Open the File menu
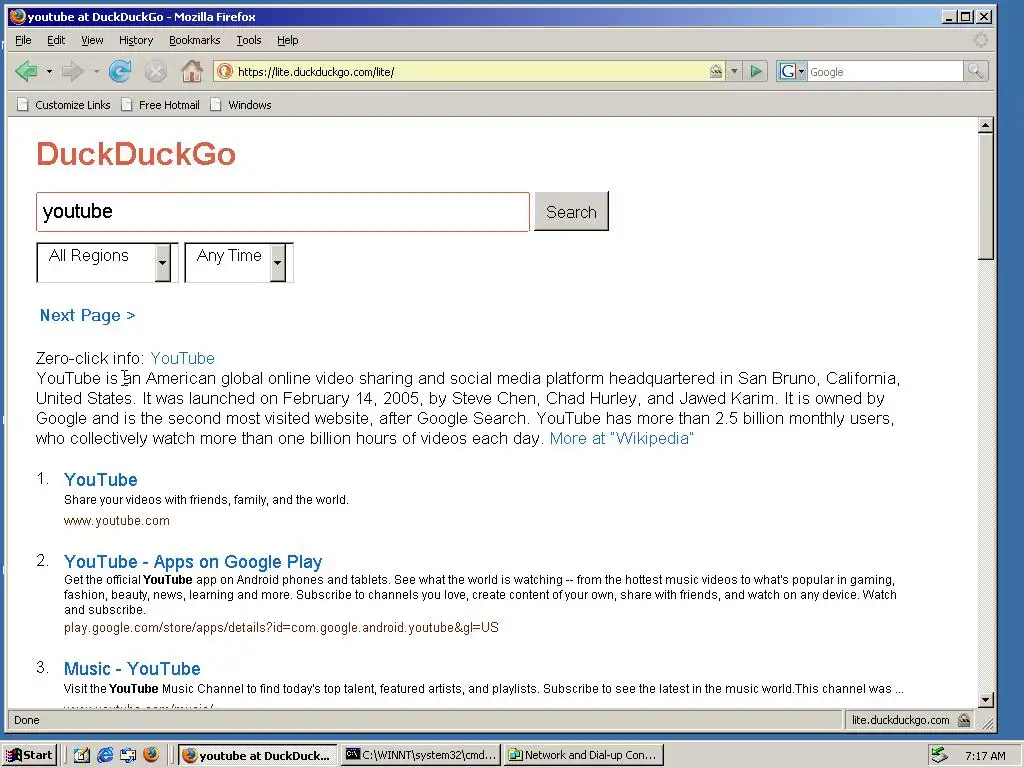 (23, 40)
